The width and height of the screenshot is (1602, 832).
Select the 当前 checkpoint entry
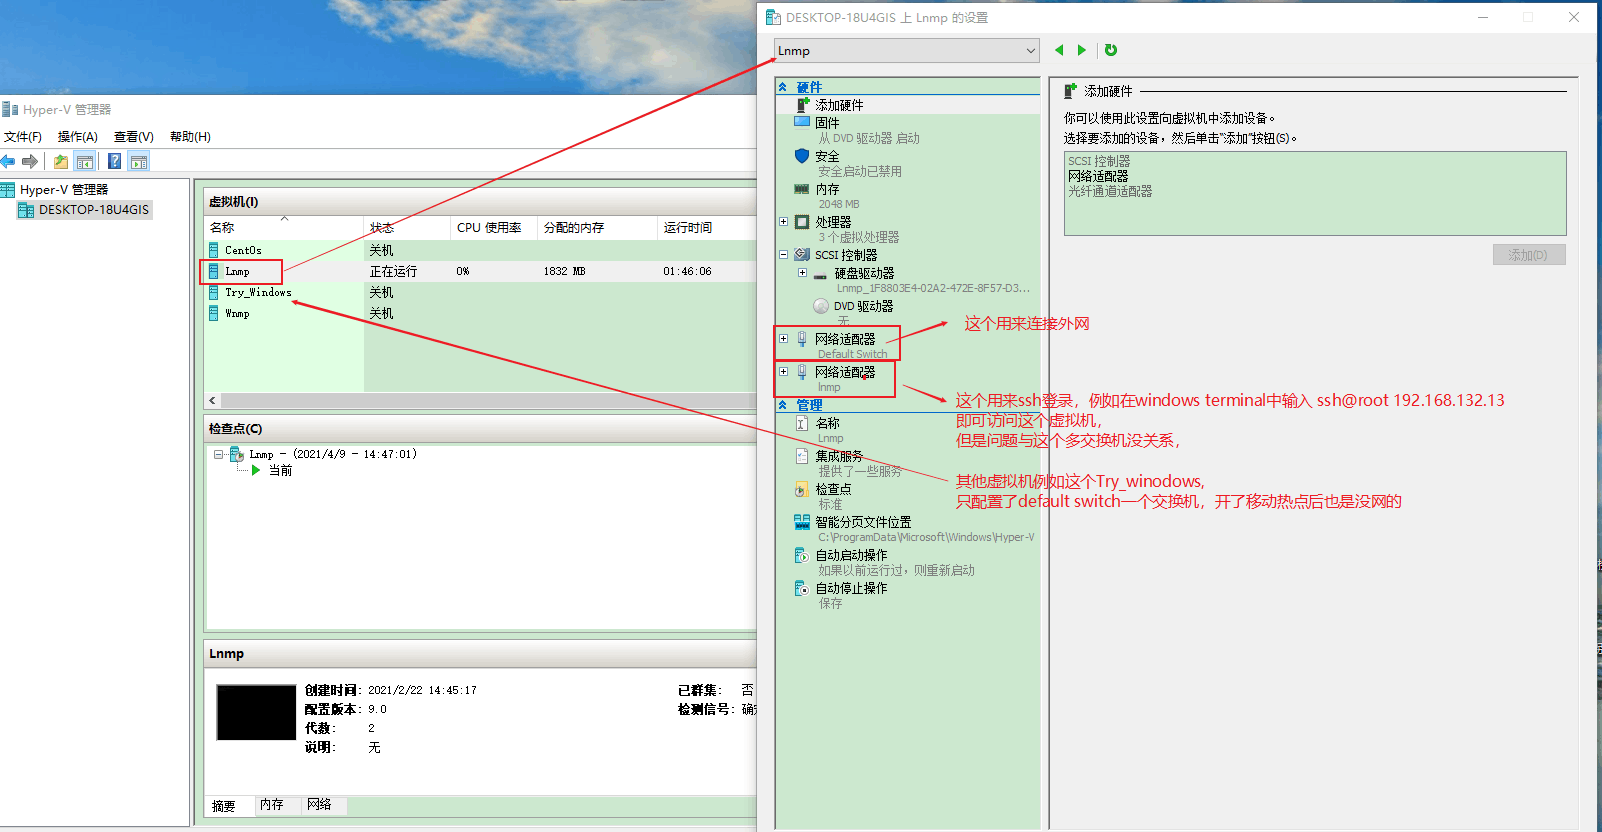click(x=280, y=470)
